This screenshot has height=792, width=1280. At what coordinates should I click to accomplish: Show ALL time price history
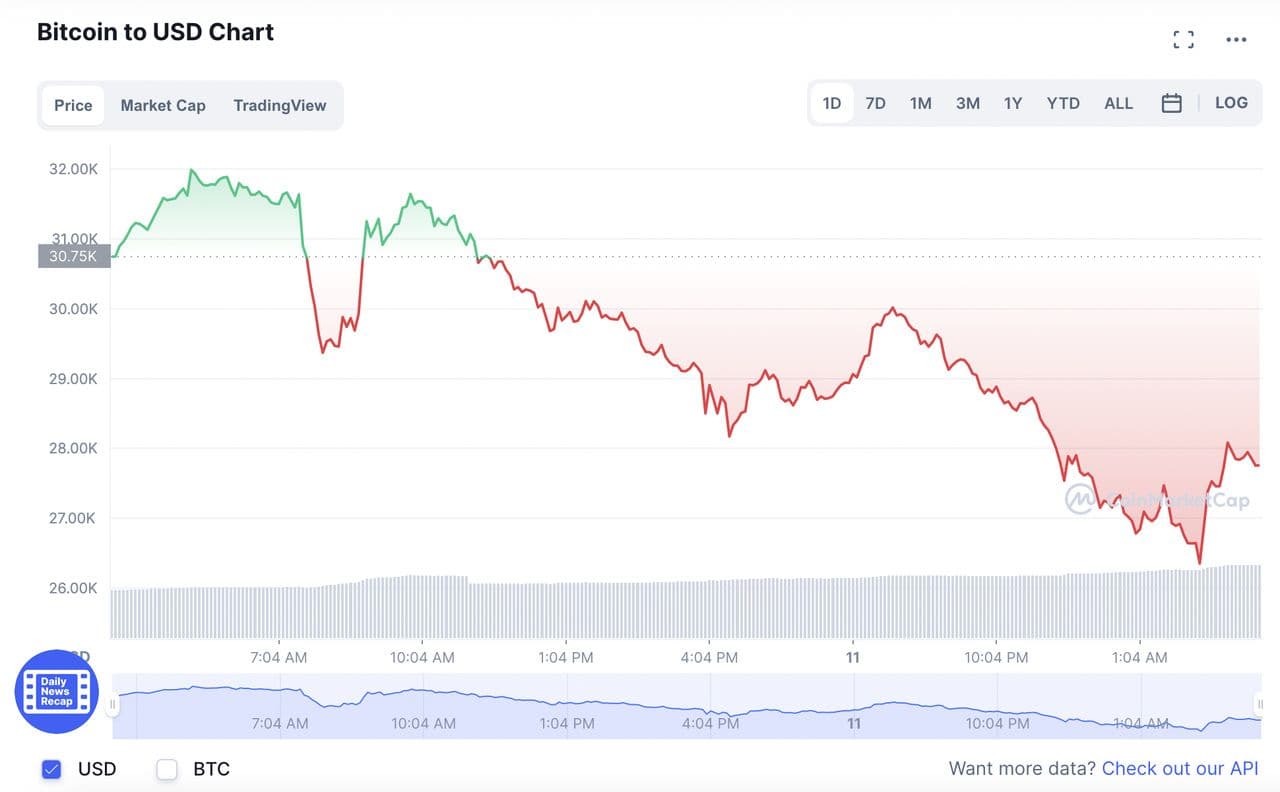click(x=1118, y=103)
